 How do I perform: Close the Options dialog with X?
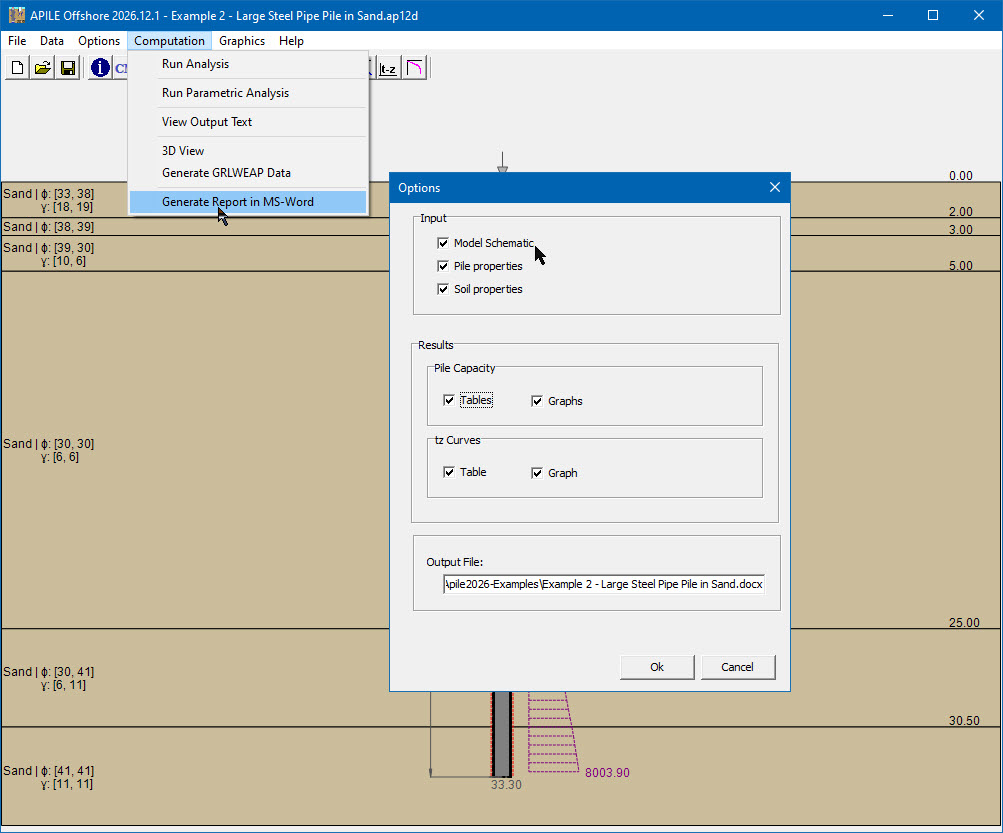775,187
